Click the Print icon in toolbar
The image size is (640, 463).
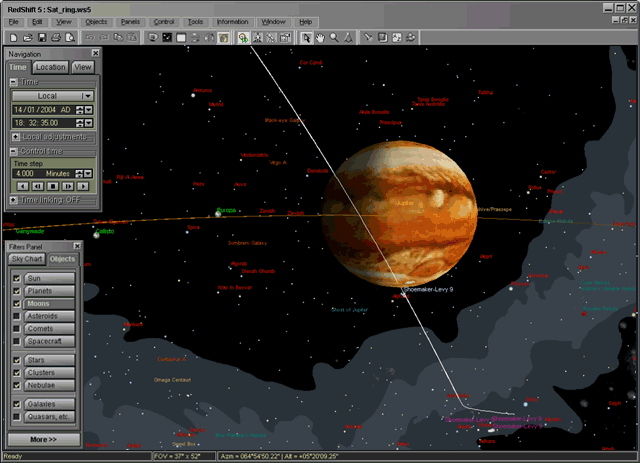pos(56,37)
